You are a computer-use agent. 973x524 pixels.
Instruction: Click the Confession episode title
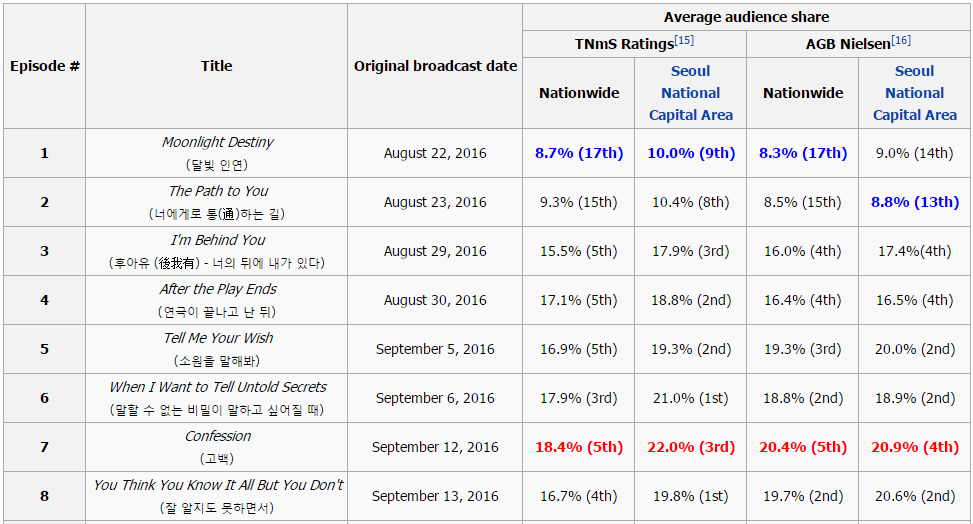pyautogui.click(x=218, y=436)
